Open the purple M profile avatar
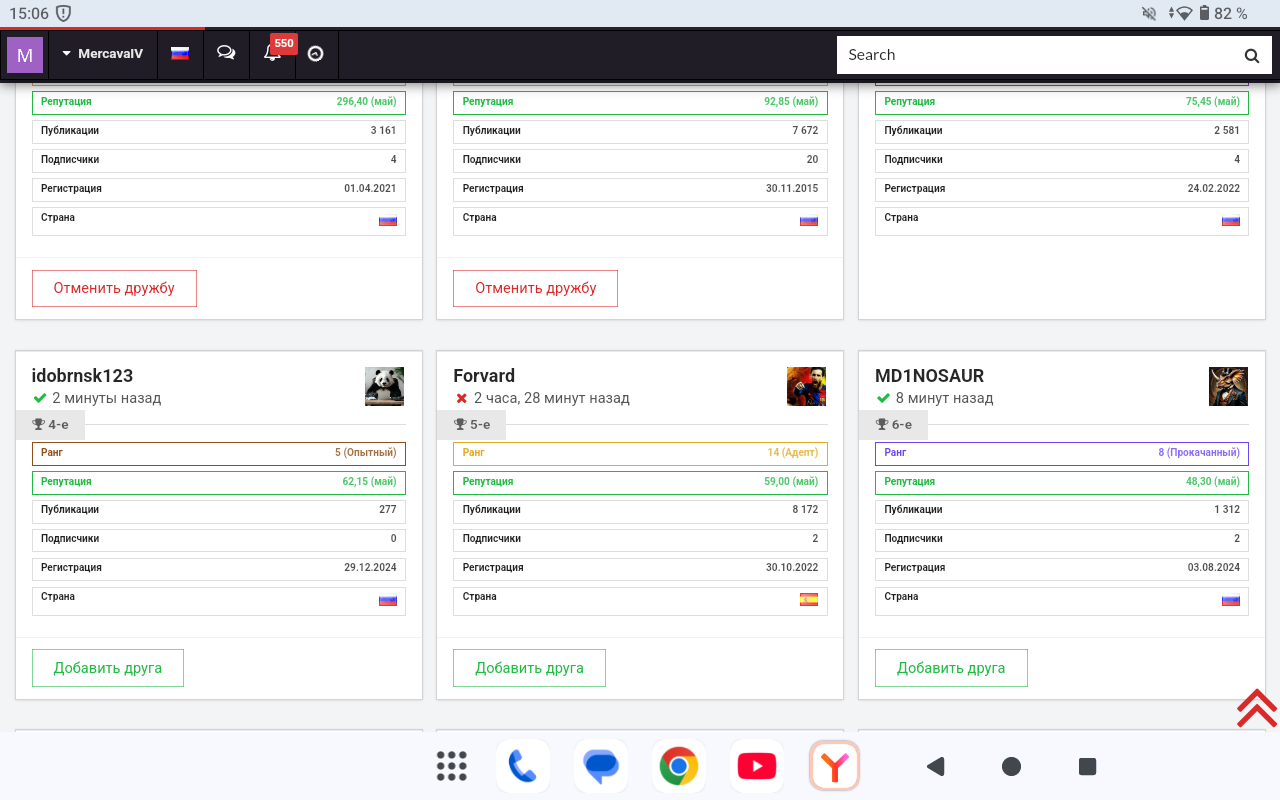This screenshot has width=1280, height=800. click(25, 55)
